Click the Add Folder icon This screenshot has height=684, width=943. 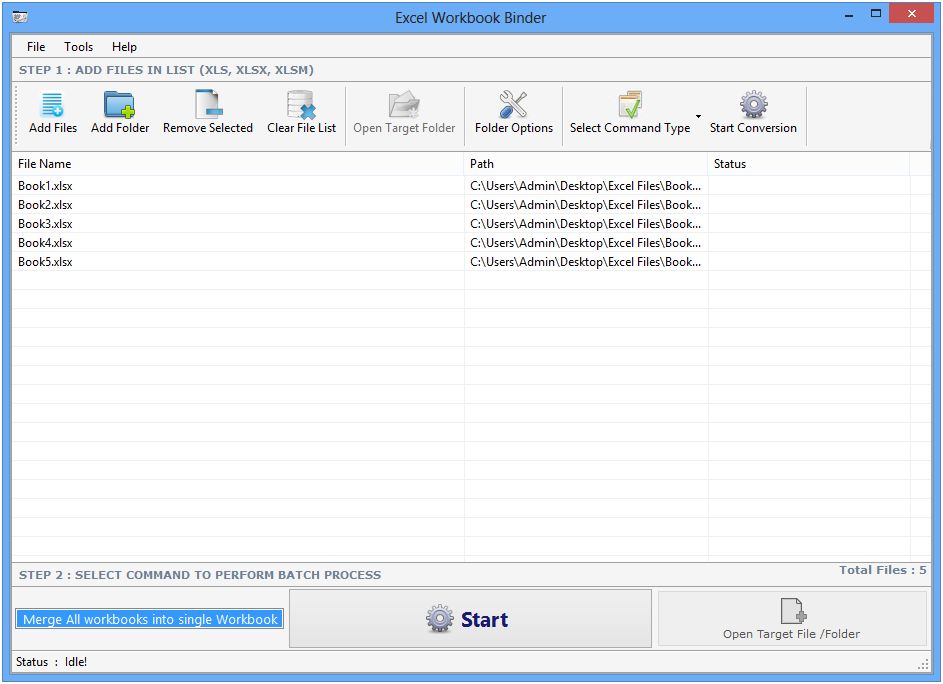pyautogui.click(x=119, y=105)
